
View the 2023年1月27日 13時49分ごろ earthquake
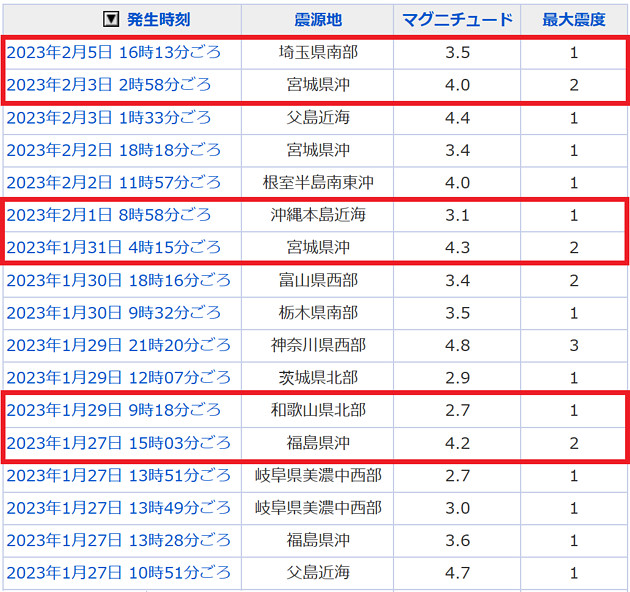coord(118,508)
